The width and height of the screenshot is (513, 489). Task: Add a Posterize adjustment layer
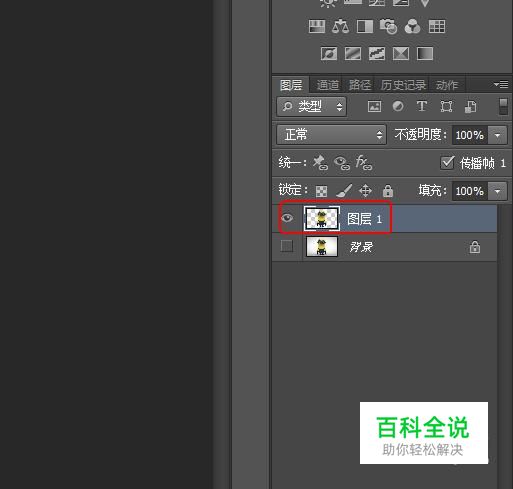click(353, 53)
